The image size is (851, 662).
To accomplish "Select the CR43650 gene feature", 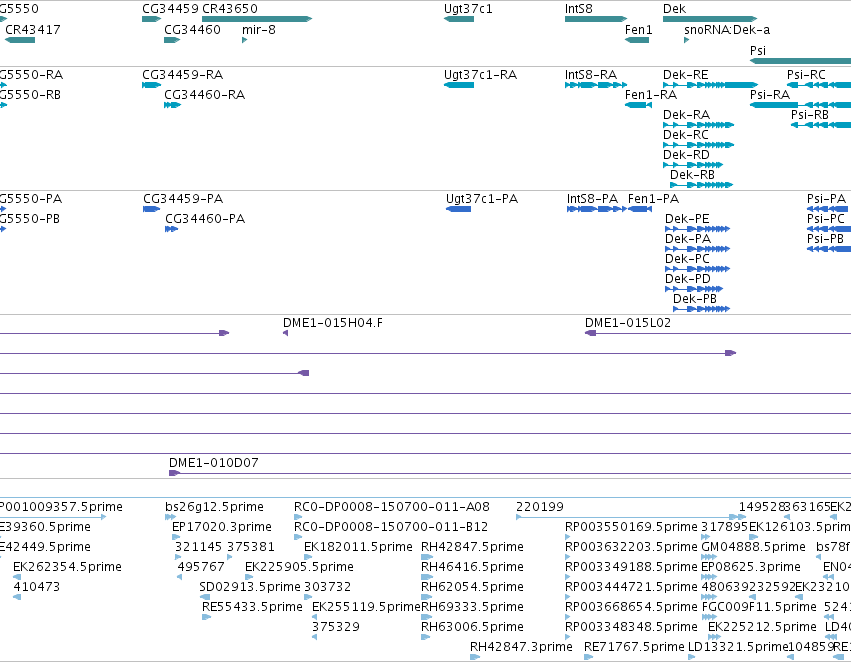I will click(257, 19).
